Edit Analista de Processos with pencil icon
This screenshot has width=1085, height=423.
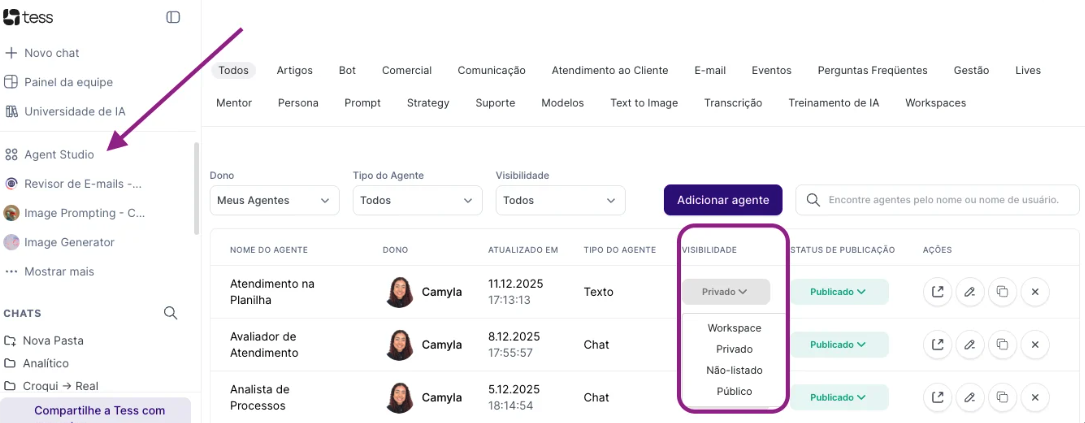click(x=970, y=397)
